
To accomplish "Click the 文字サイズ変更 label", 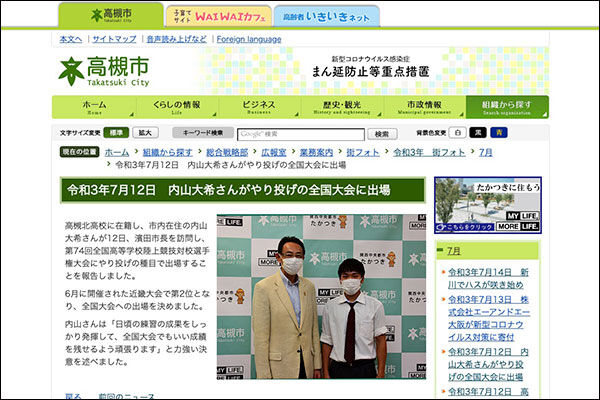I will pos(80,133).
